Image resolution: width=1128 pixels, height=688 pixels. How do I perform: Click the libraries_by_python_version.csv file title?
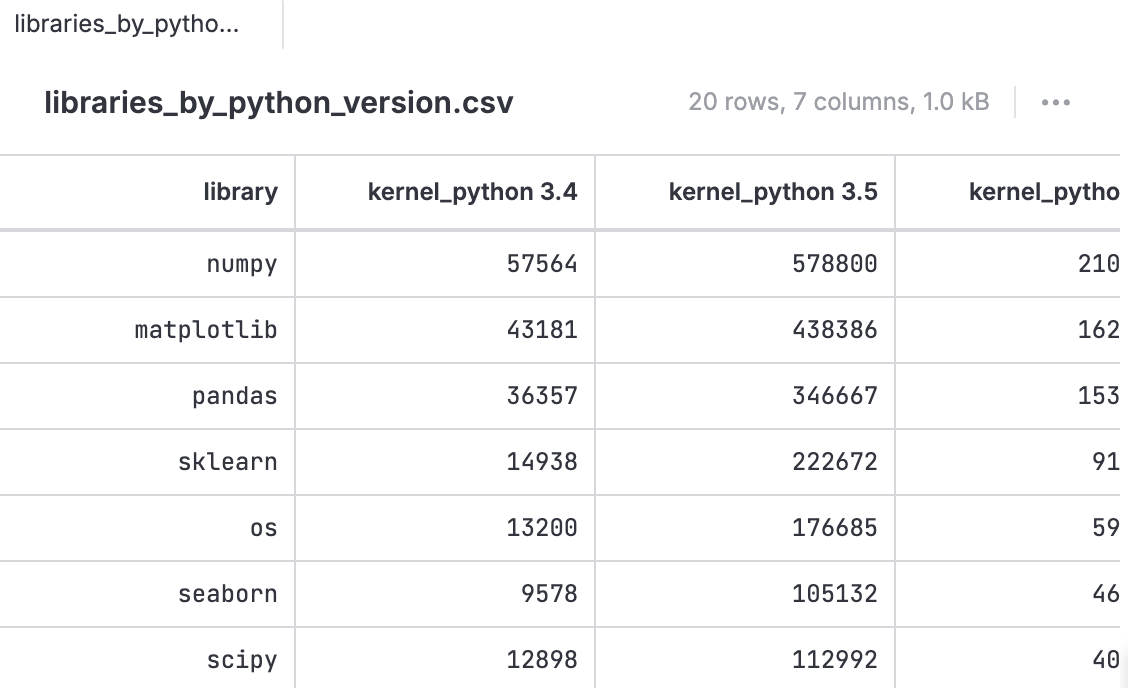coord(279,103)
